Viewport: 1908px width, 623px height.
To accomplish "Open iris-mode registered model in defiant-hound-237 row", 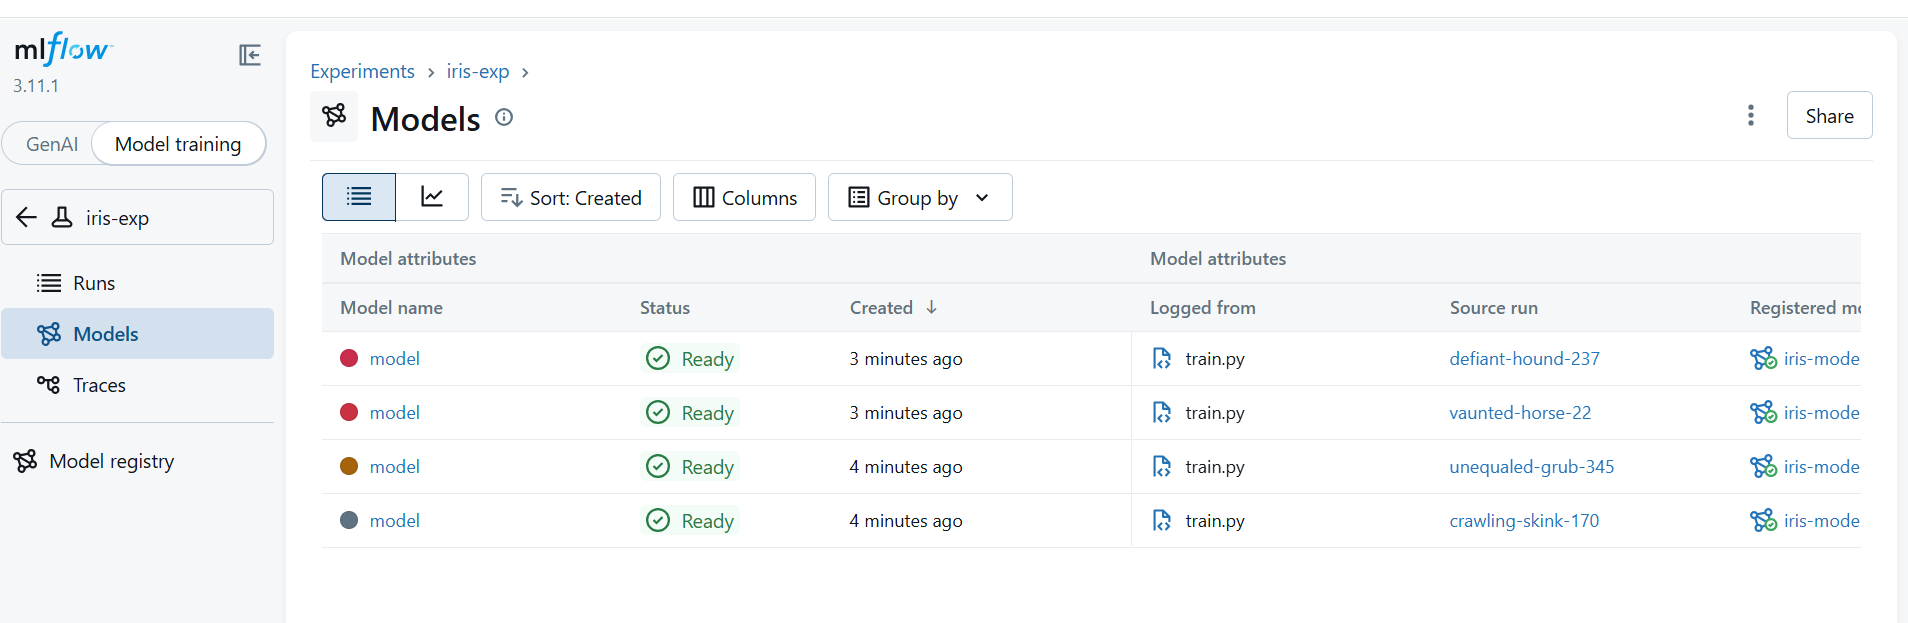I will (x=1821, y=358).
